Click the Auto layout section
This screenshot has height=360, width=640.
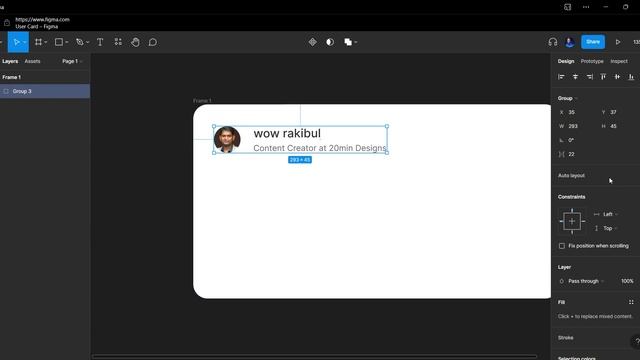coord(571,176)
